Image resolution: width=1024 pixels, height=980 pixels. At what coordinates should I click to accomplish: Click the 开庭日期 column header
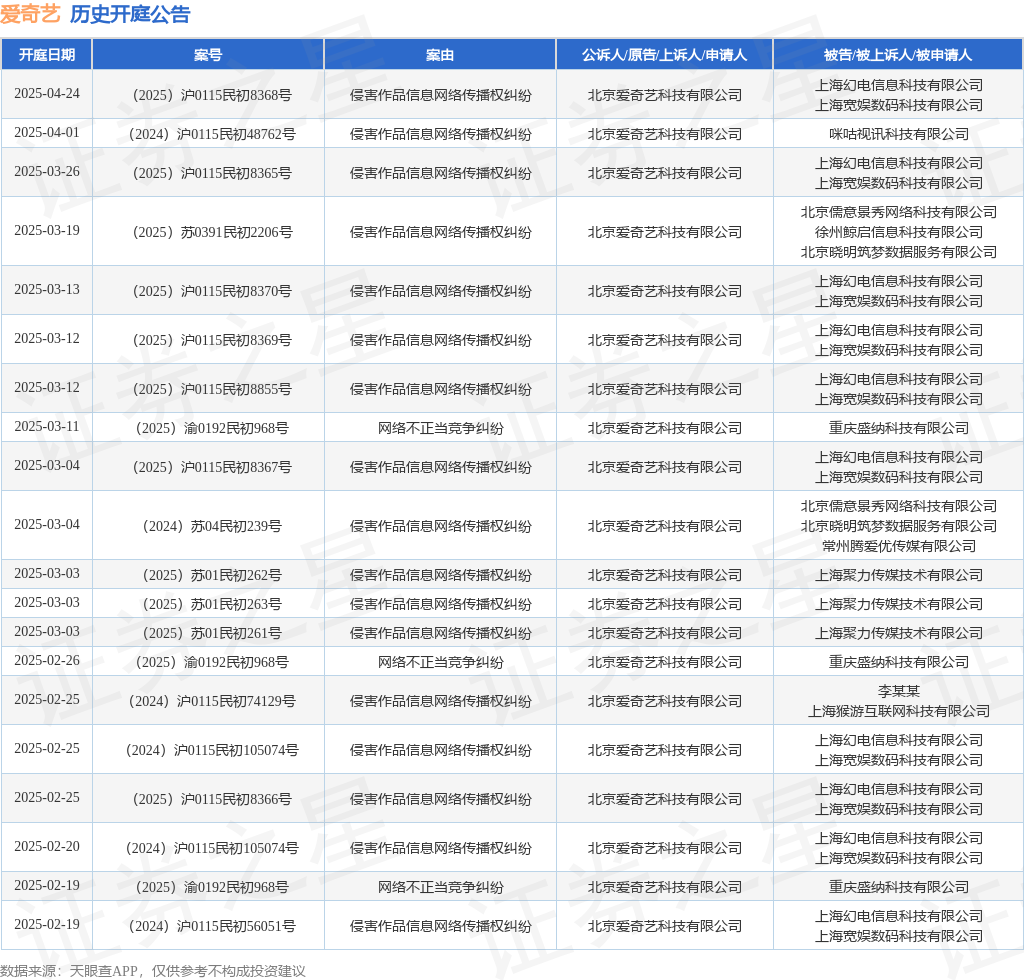click(46, 55)
